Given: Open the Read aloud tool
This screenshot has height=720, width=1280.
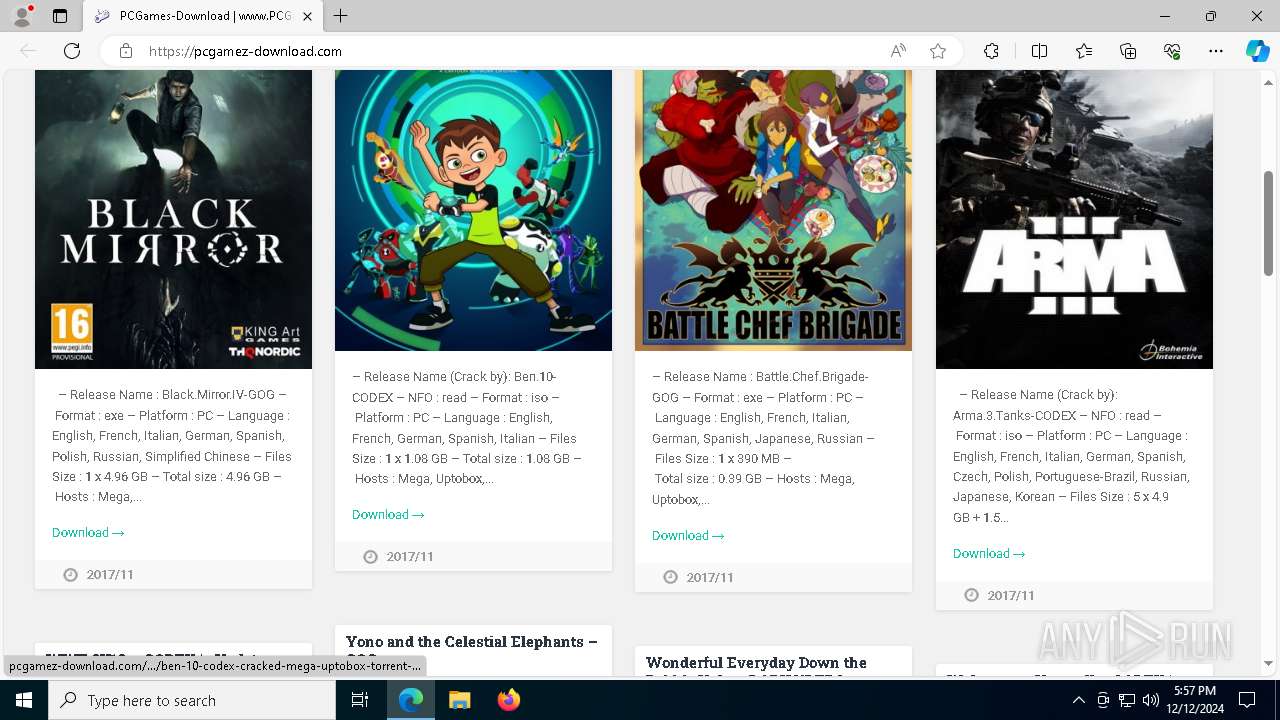Looking at the screenshot, I should [x=898, y=51].
